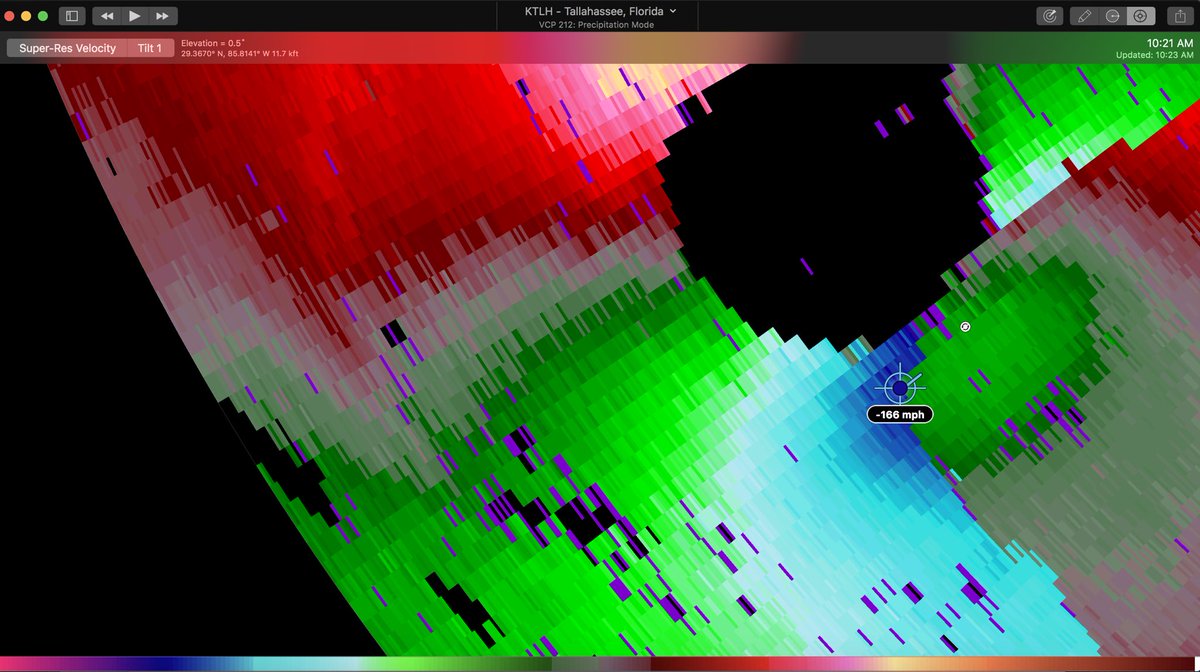Click the radar scope edit icon

click(1049, 16)
